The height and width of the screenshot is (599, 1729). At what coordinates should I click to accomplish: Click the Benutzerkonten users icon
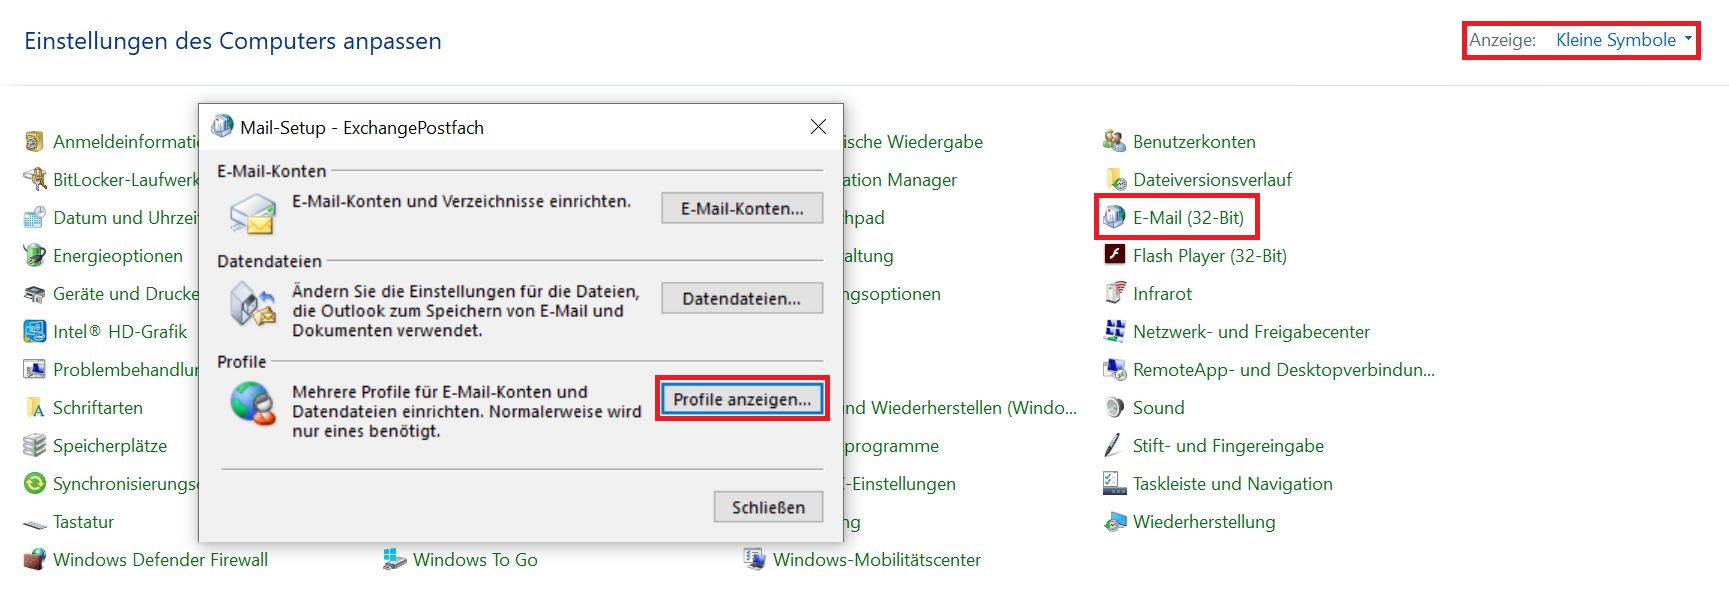point(1114,141)
